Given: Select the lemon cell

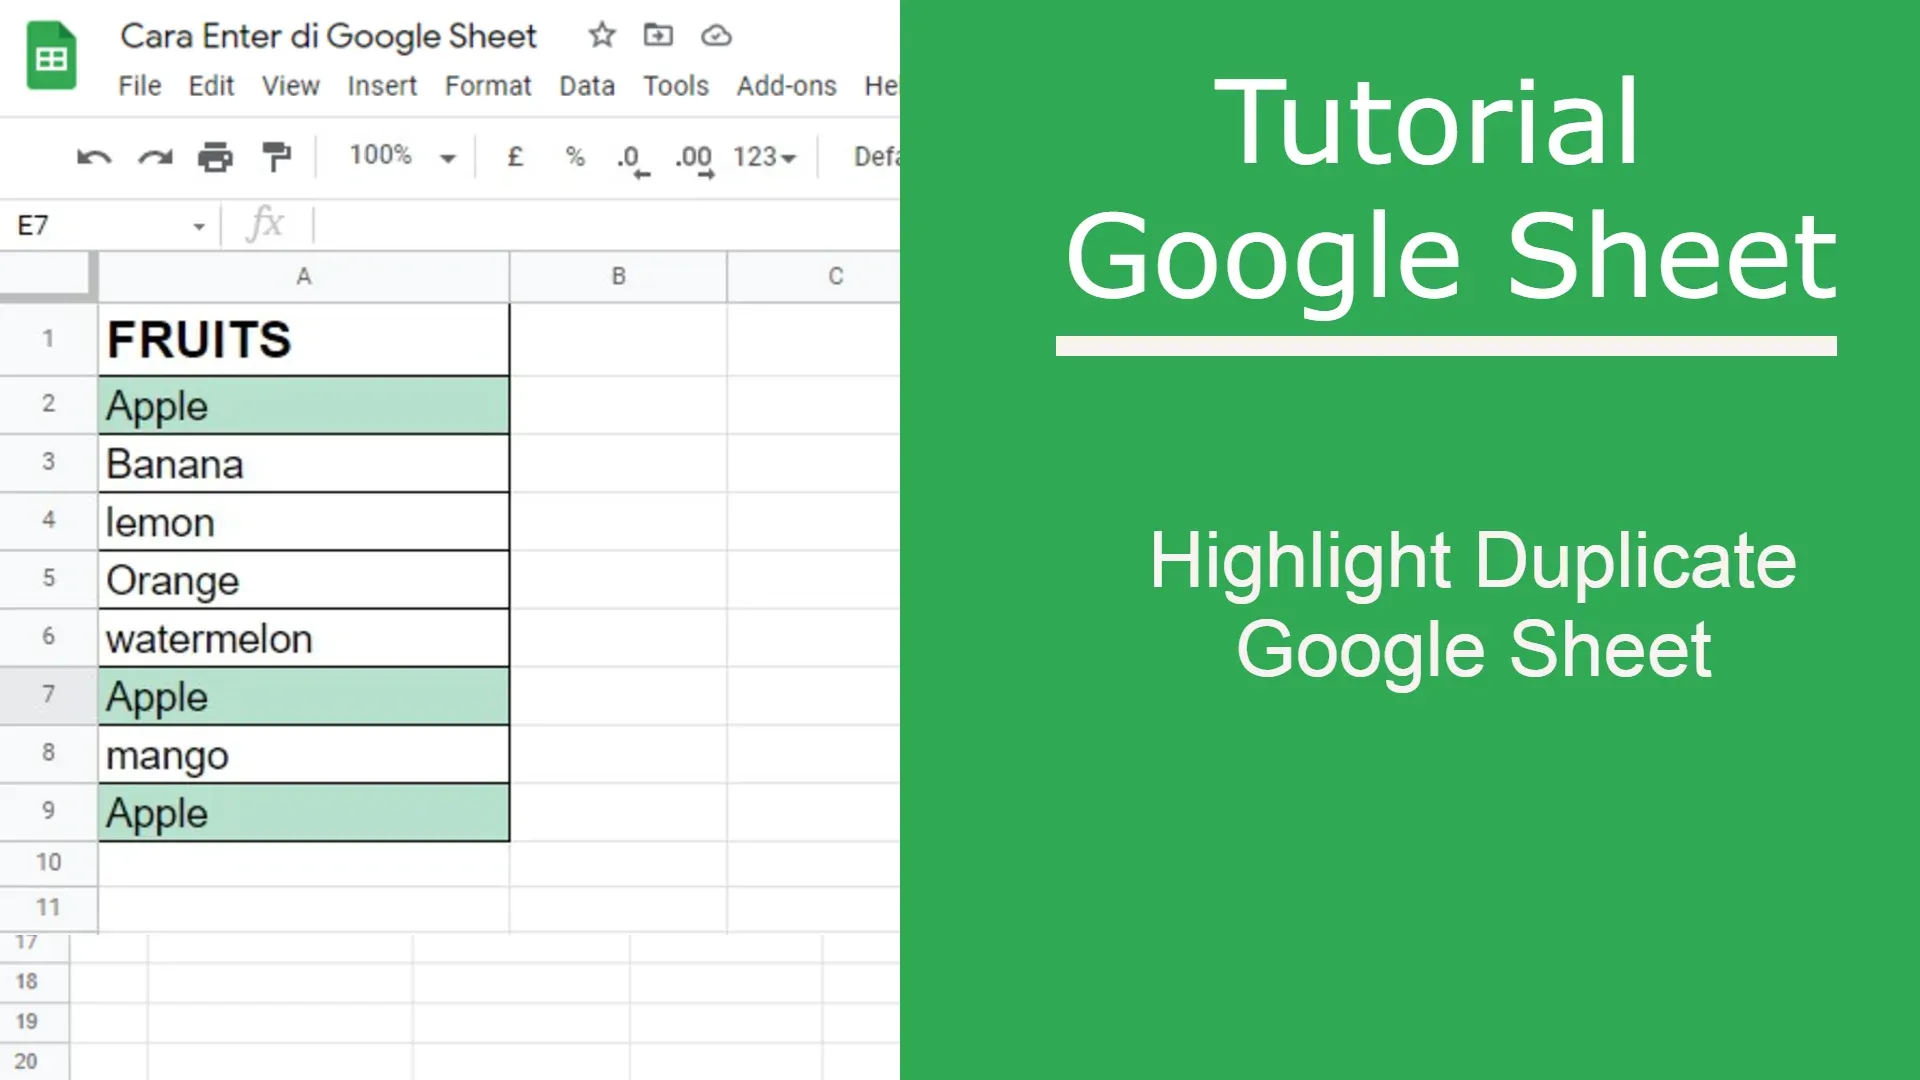Looking at the screenshot, I should click(x=304, y=521).
